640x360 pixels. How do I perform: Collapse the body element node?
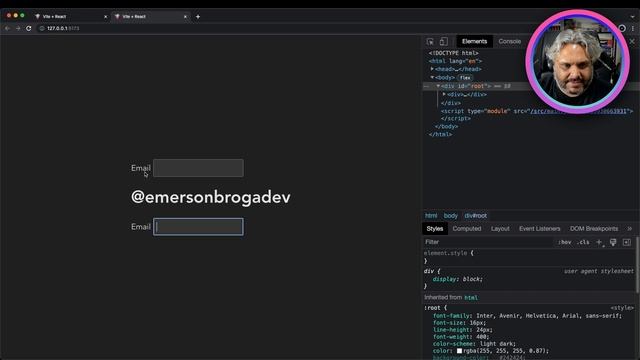click(x=432, y=77)
